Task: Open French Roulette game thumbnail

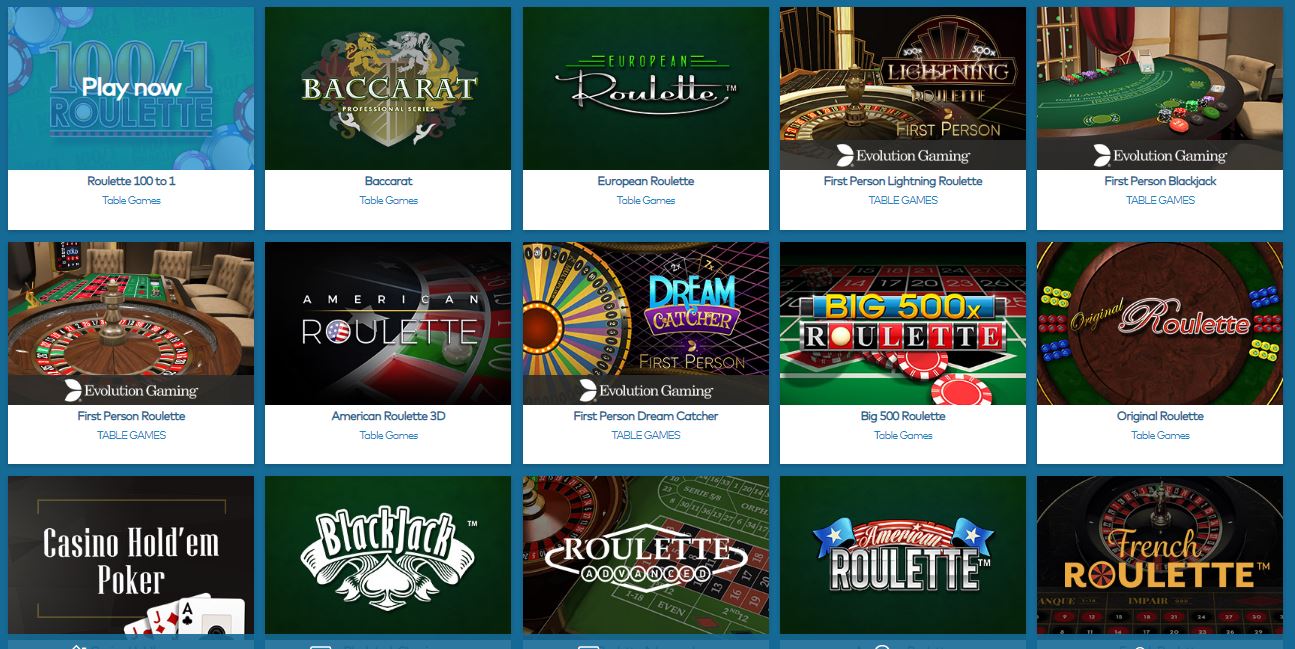Action: 1160,556
